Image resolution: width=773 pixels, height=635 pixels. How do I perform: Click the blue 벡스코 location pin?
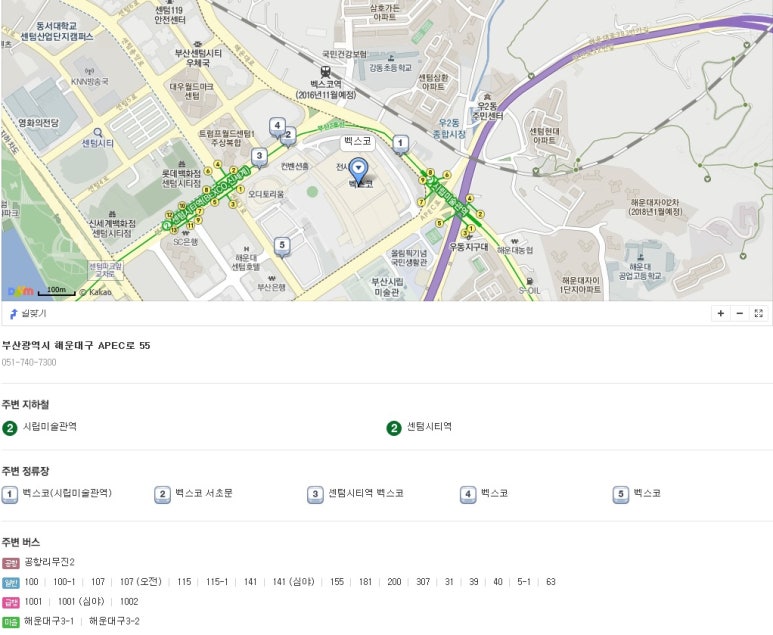(358, 171)
